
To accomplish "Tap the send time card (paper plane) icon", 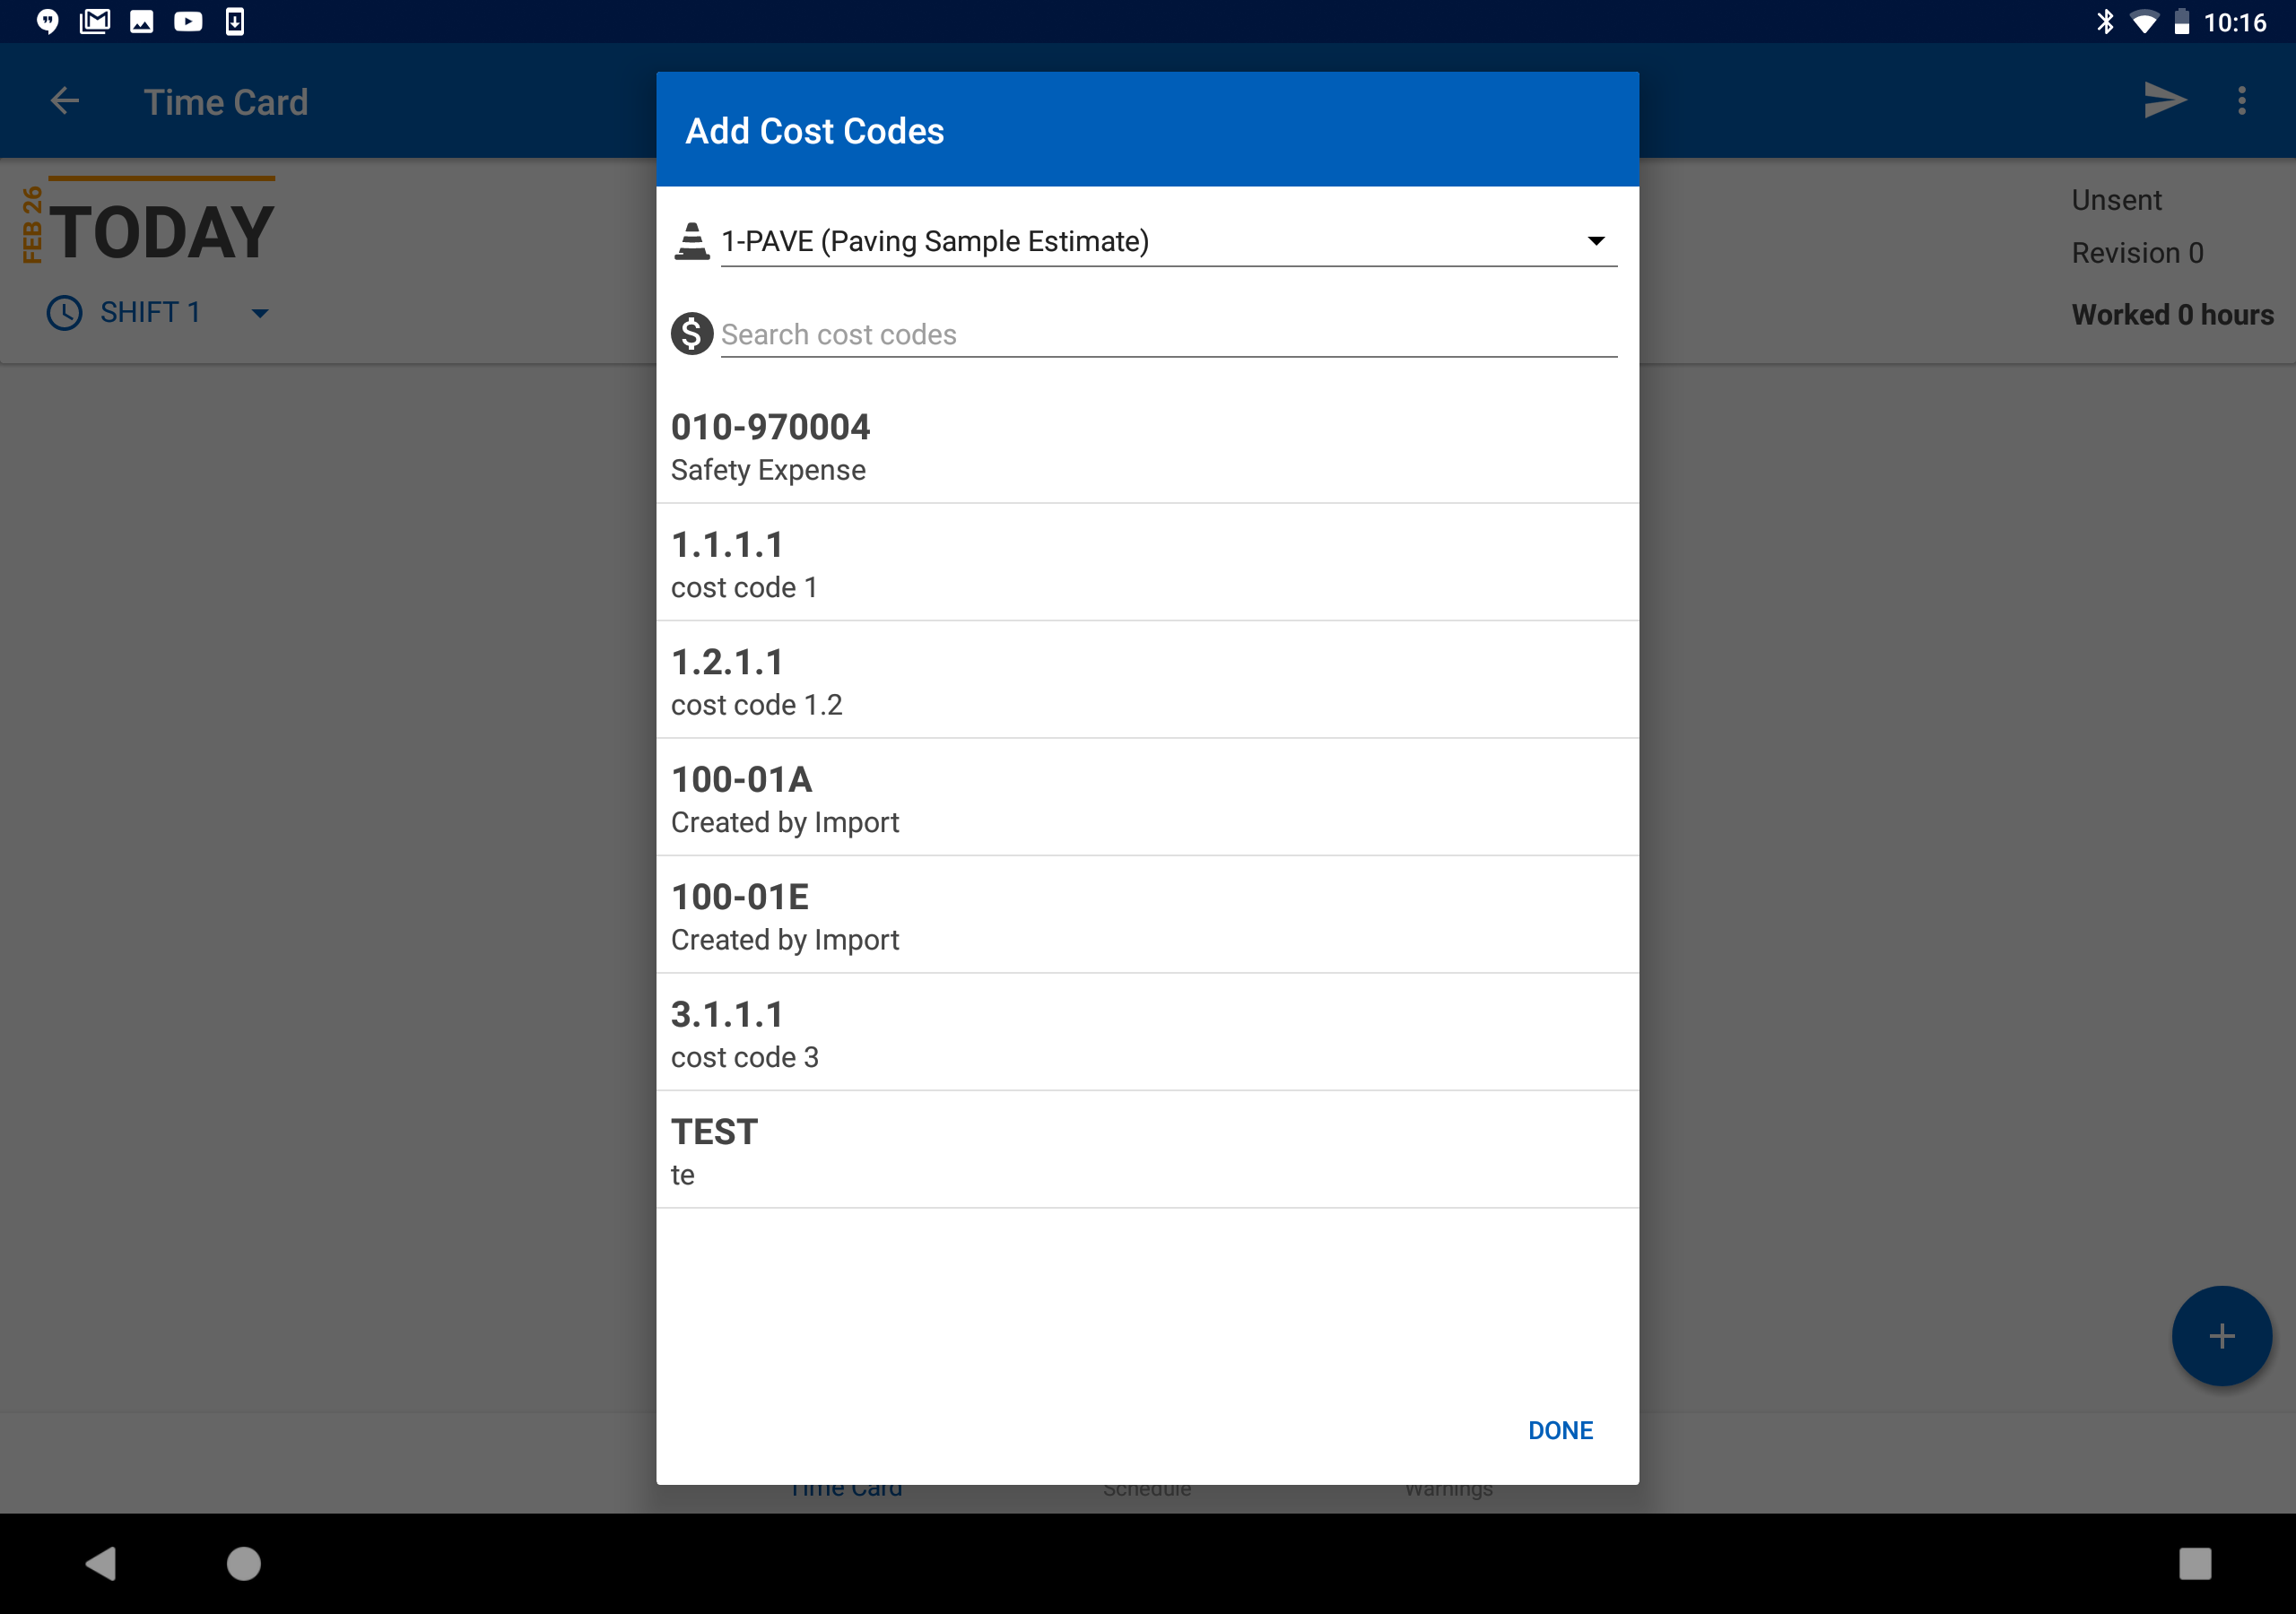I will click(2164, 100).
